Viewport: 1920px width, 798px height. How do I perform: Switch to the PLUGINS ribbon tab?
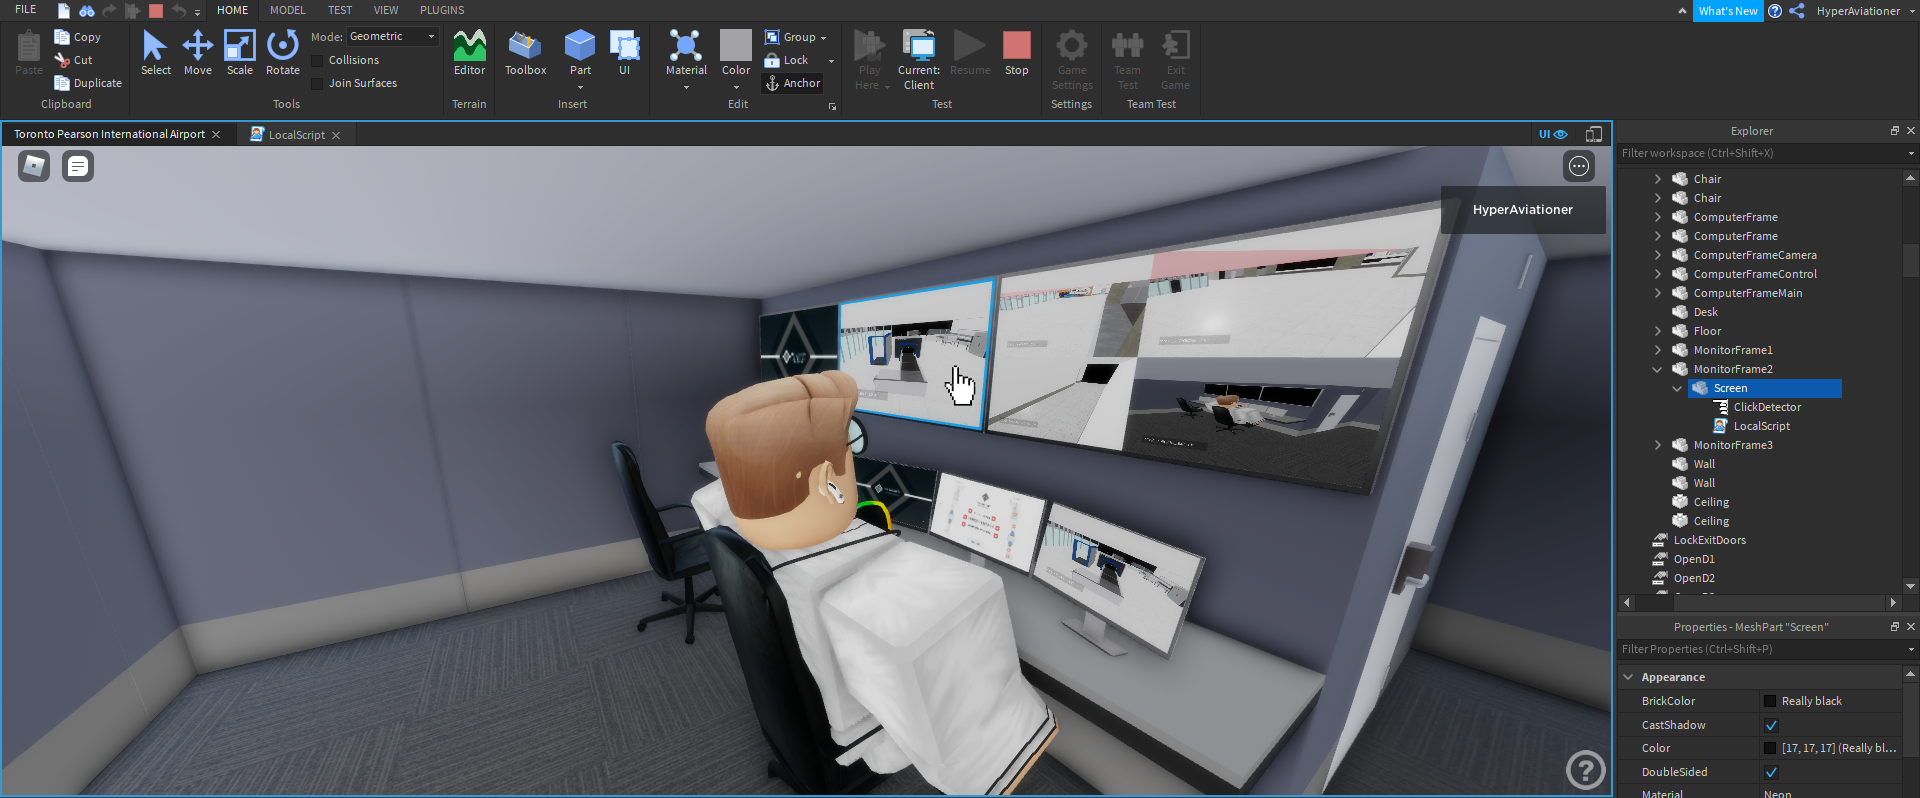pyautogui.click(x=442, y=10)
